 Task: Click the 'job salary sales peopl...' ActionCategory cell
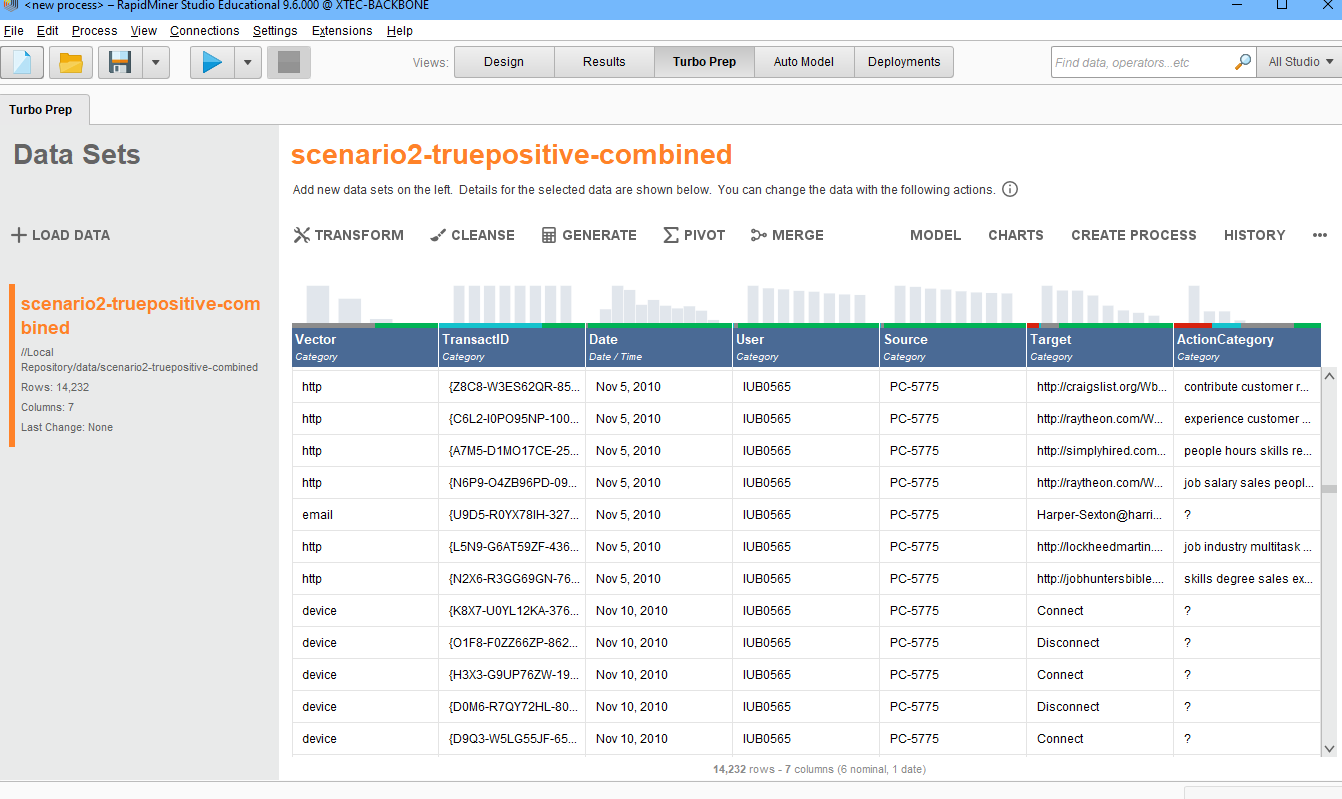[1247, 483]
